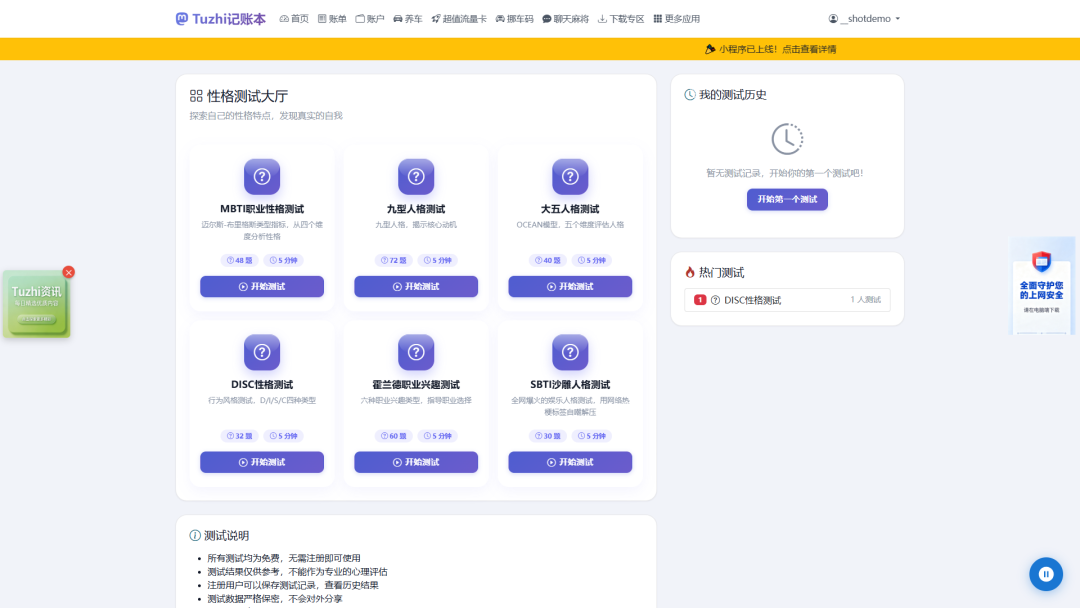Close the Tuzhi资讯 floating ad
The height and width of the screenshot is (608, 1080).
(68, 272)
